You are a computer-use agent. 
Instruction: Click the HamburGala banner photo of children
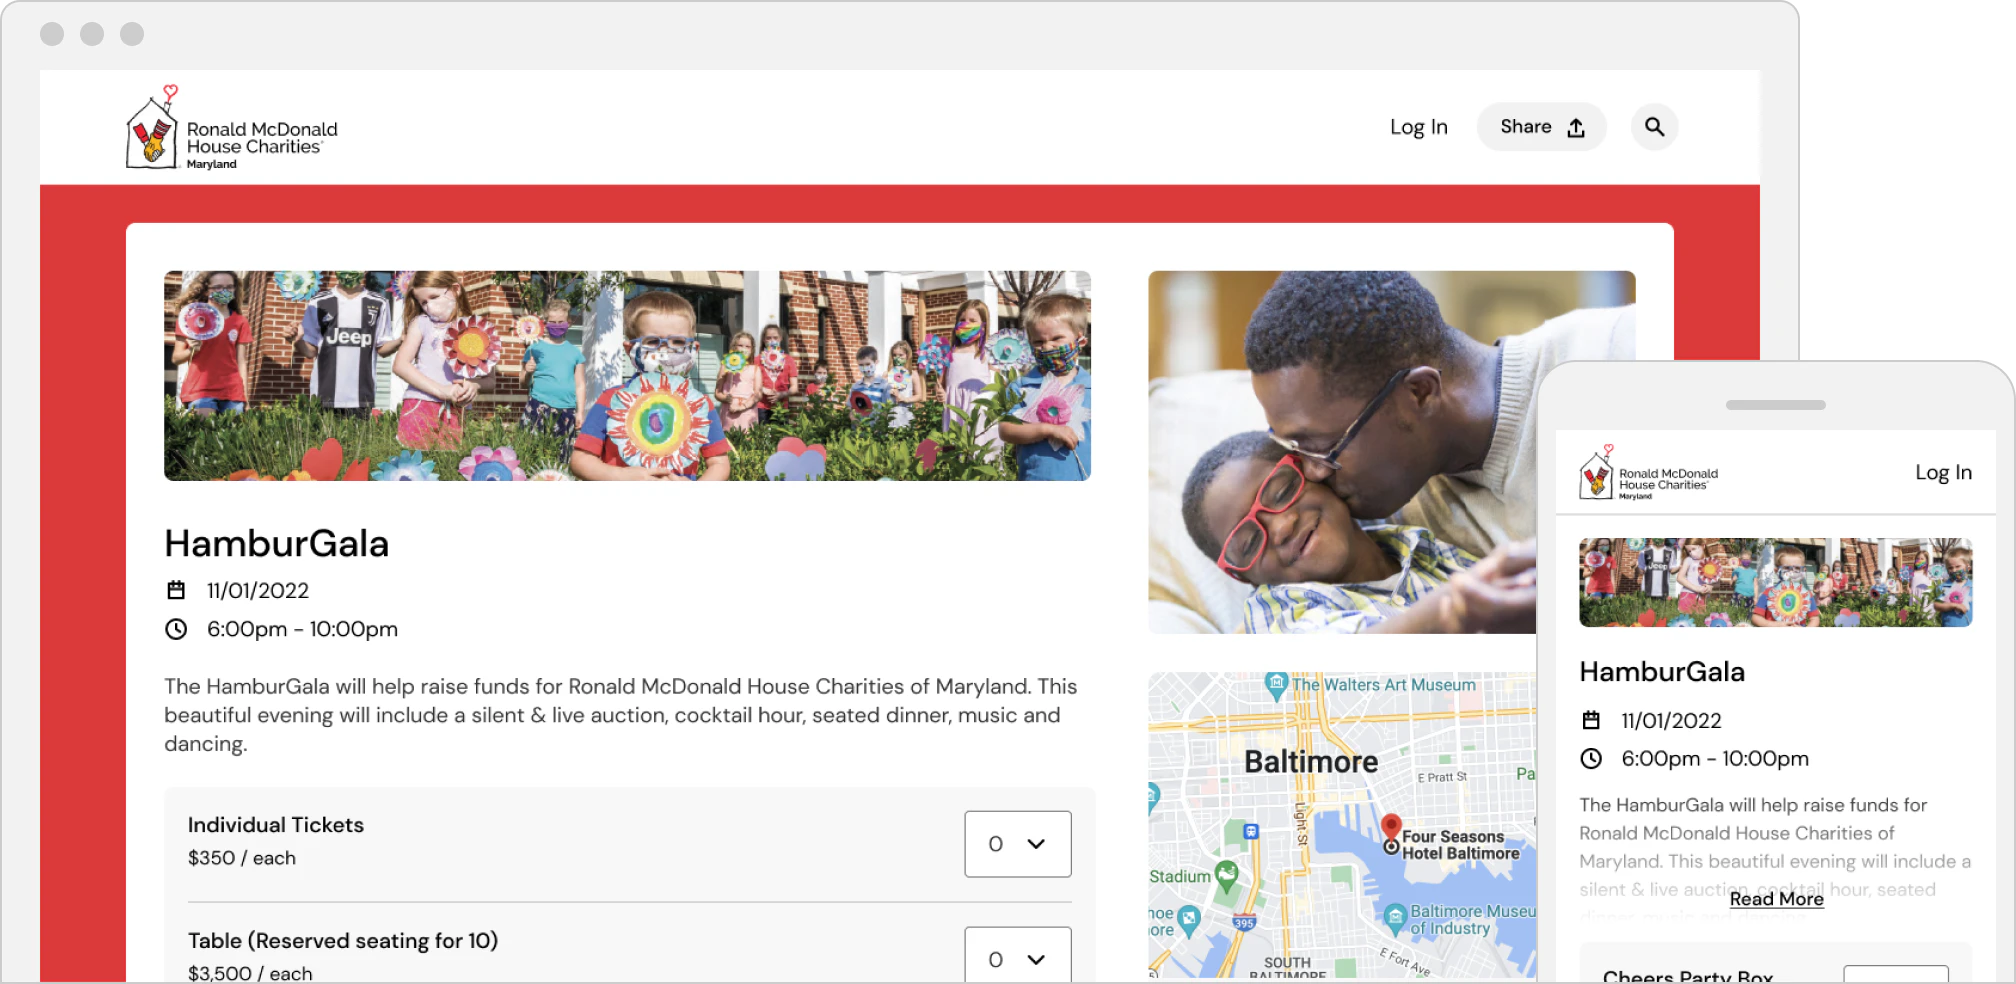point(627,375)
